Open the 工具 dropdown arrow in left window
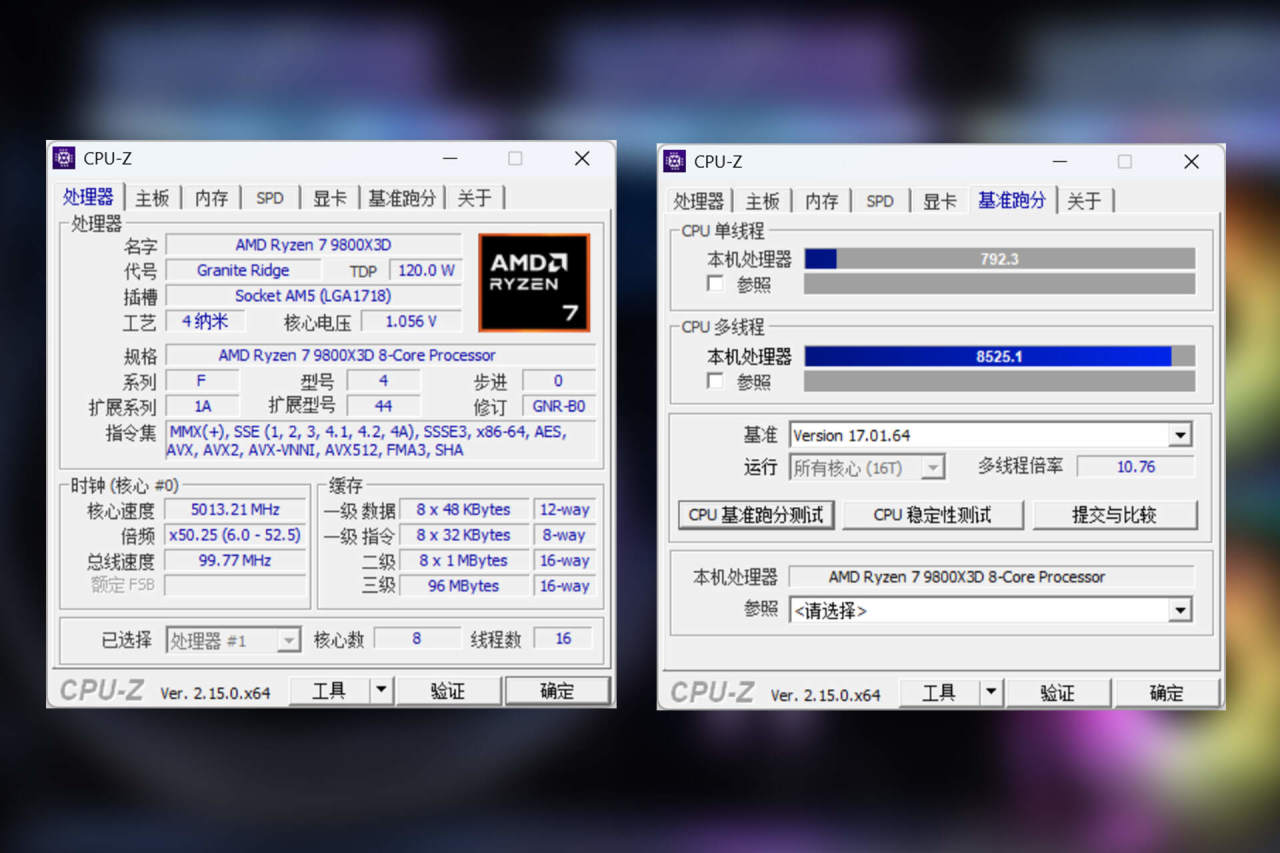 coord(381,690)
